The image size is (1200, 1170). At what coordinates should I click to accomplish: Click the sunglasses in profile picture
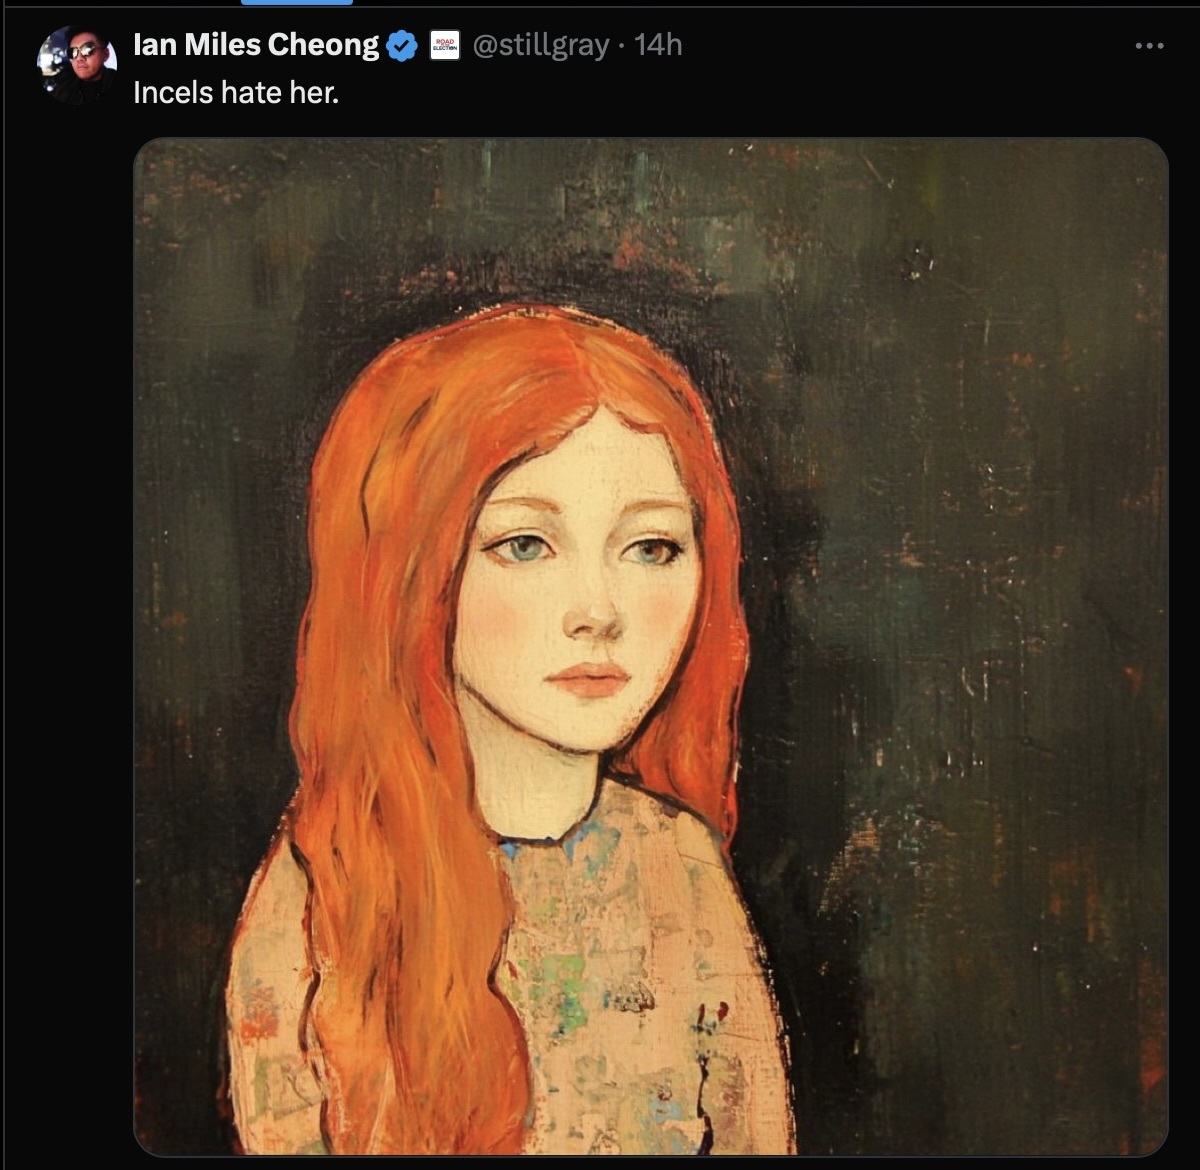[x=80, y=51]
